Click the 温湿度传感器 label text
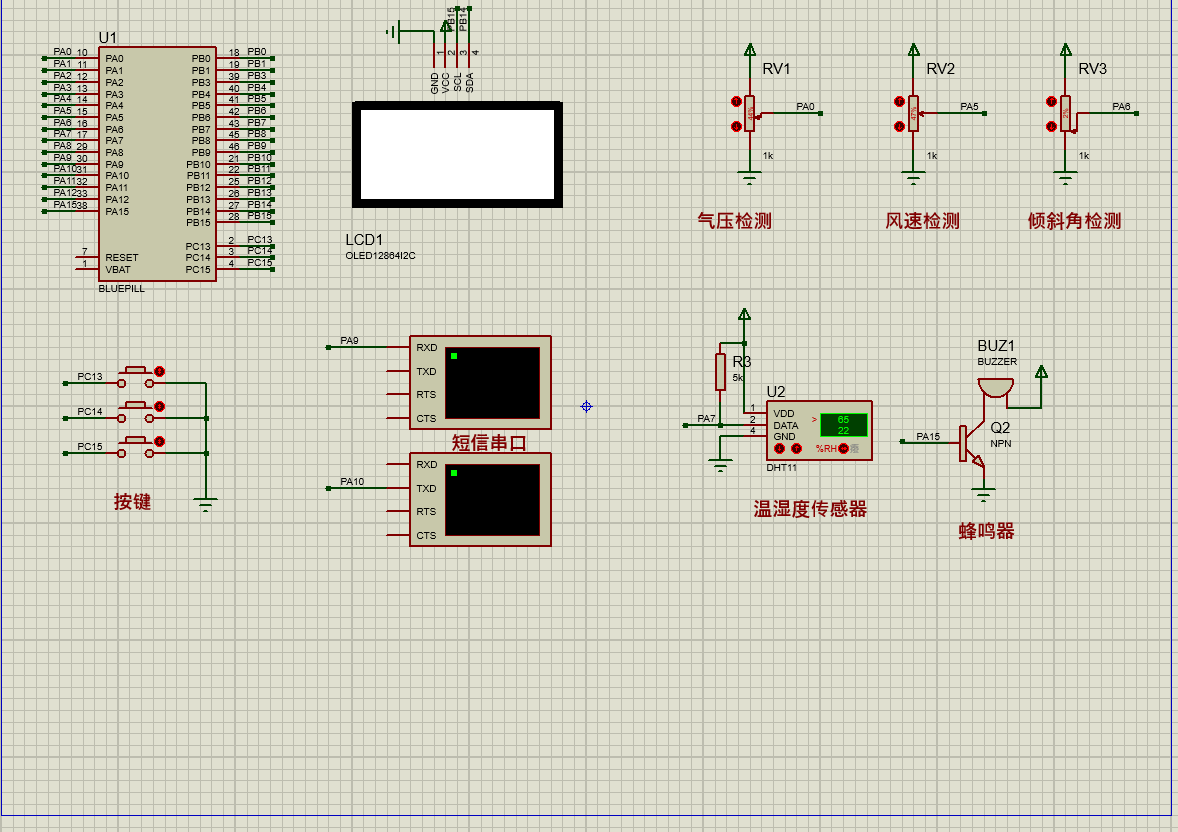The height and width of the screenshot is (832, 1178). point(810,510)
